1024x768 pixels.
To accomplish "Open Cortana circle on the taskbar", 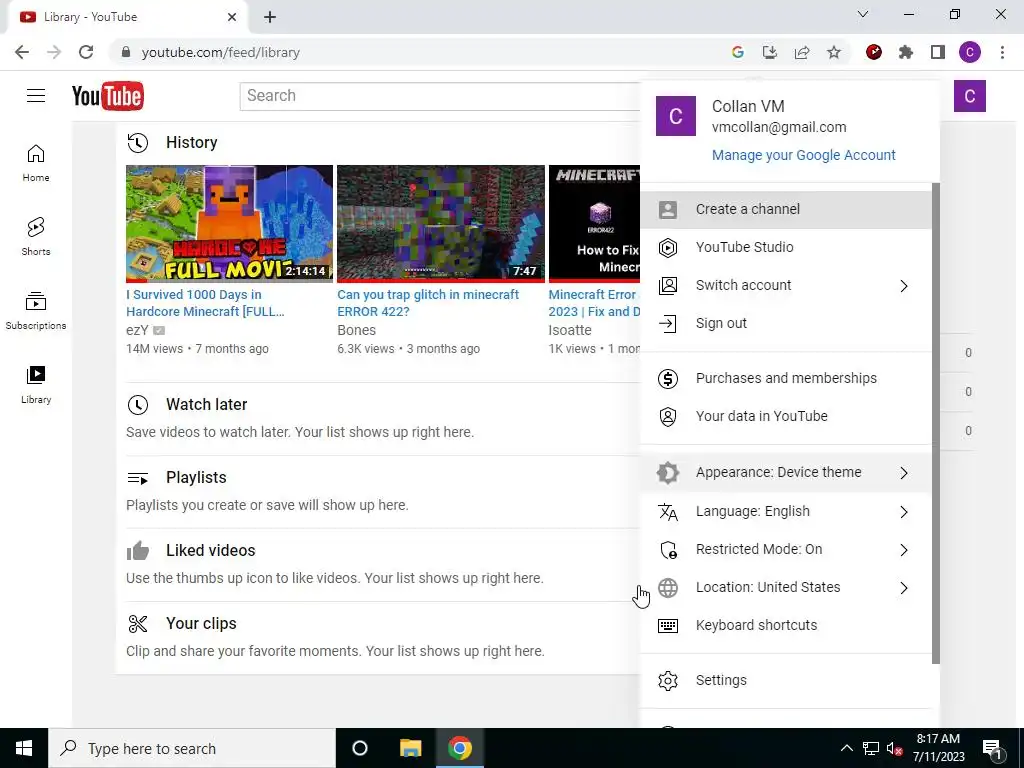I will [x=360, y=748].
